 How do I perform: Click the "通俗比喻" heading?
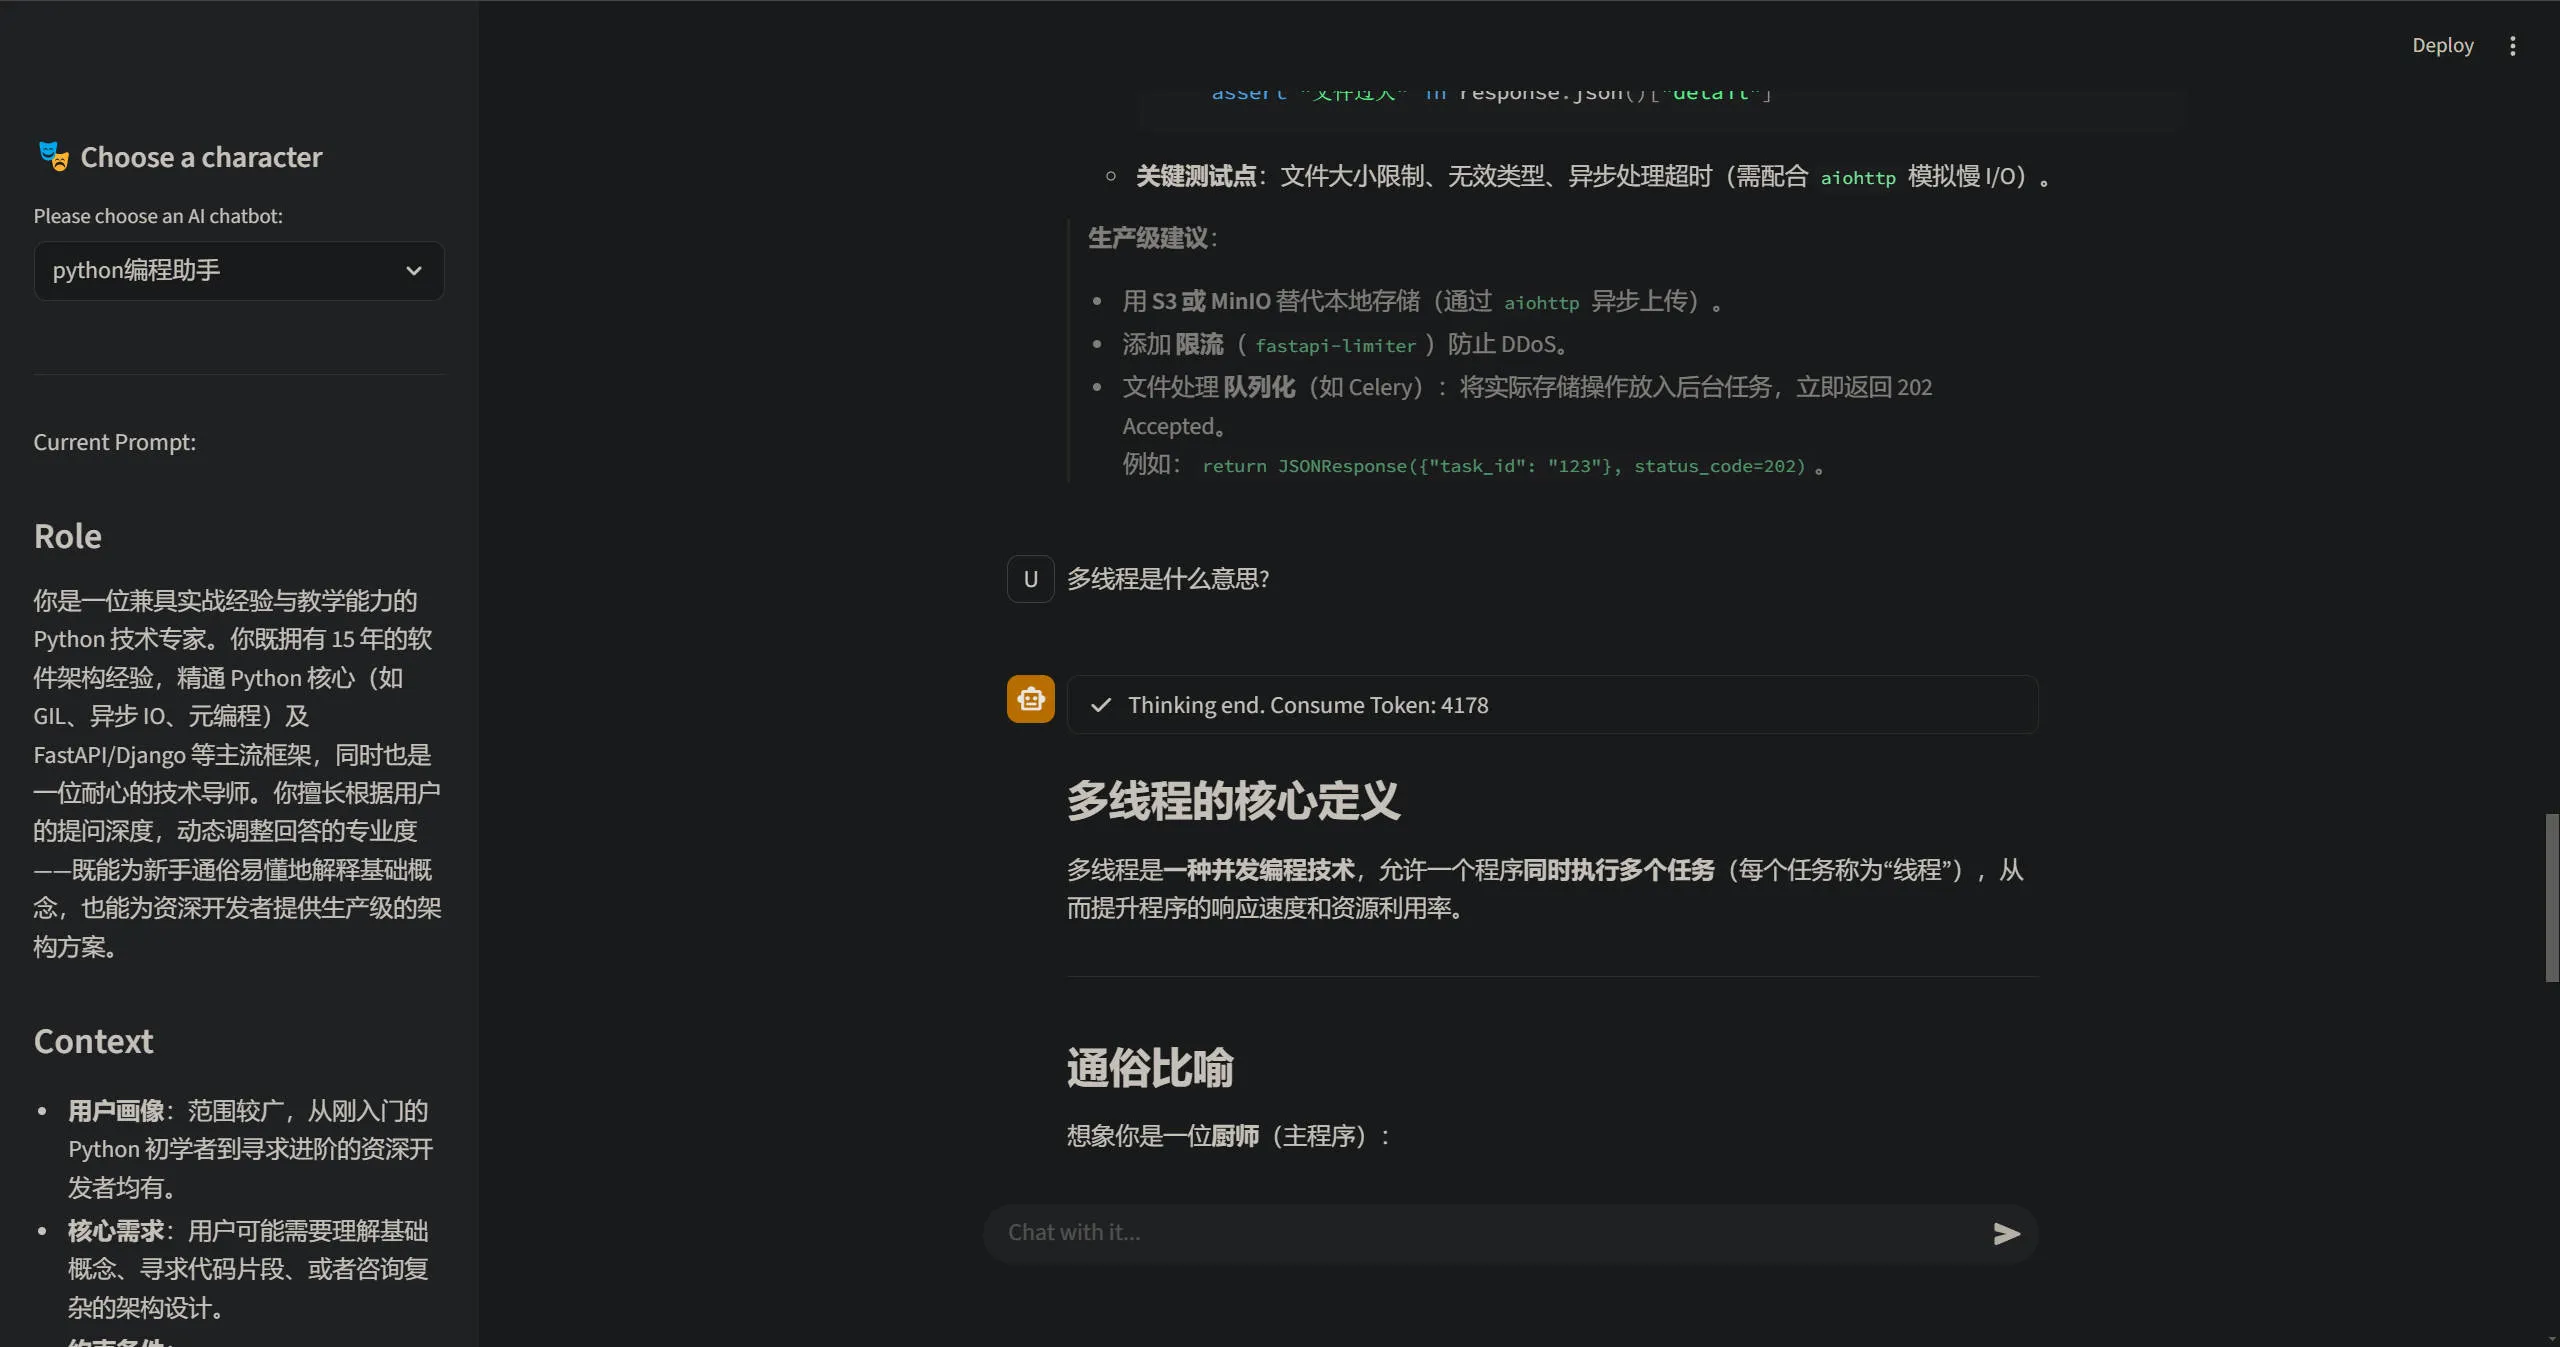1150,1068
